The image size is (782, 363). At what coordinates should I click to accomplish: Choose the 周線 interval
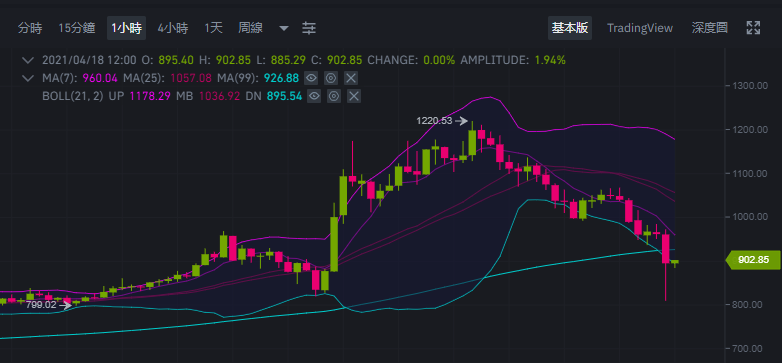(250, 28)
